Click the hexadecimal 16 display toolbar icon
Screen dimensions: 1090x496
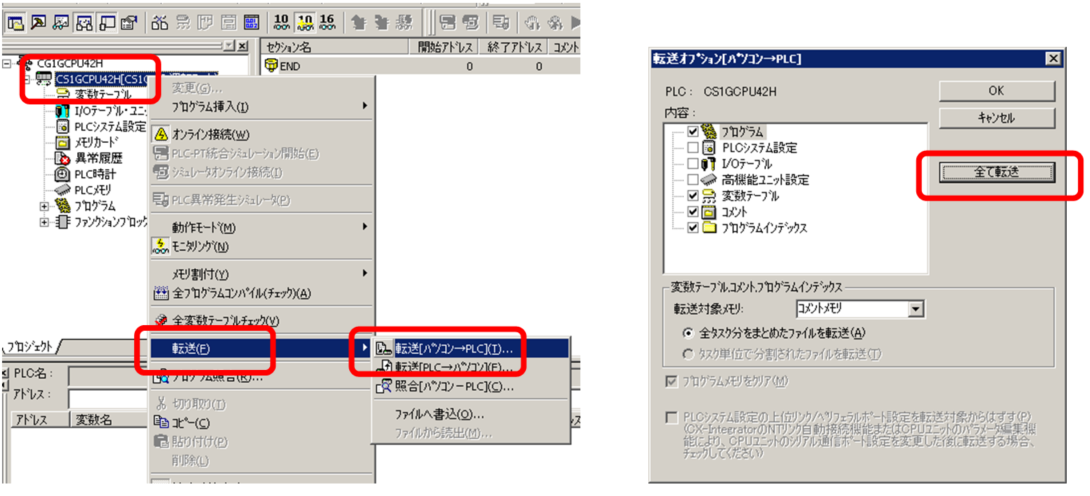click(x=325, y=20)
